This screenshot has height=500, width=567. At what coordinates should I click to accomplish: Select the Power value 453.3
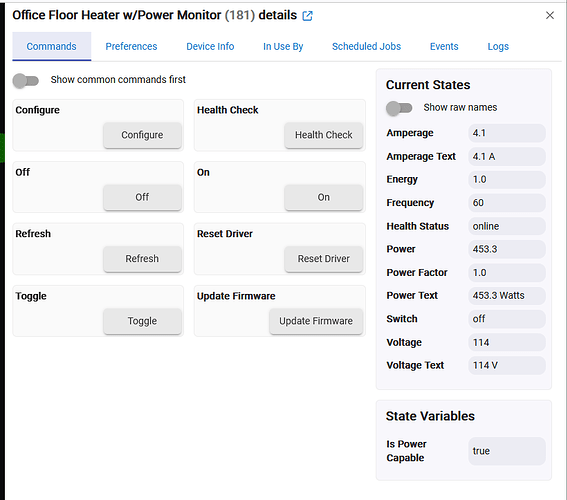coord(507,249)
